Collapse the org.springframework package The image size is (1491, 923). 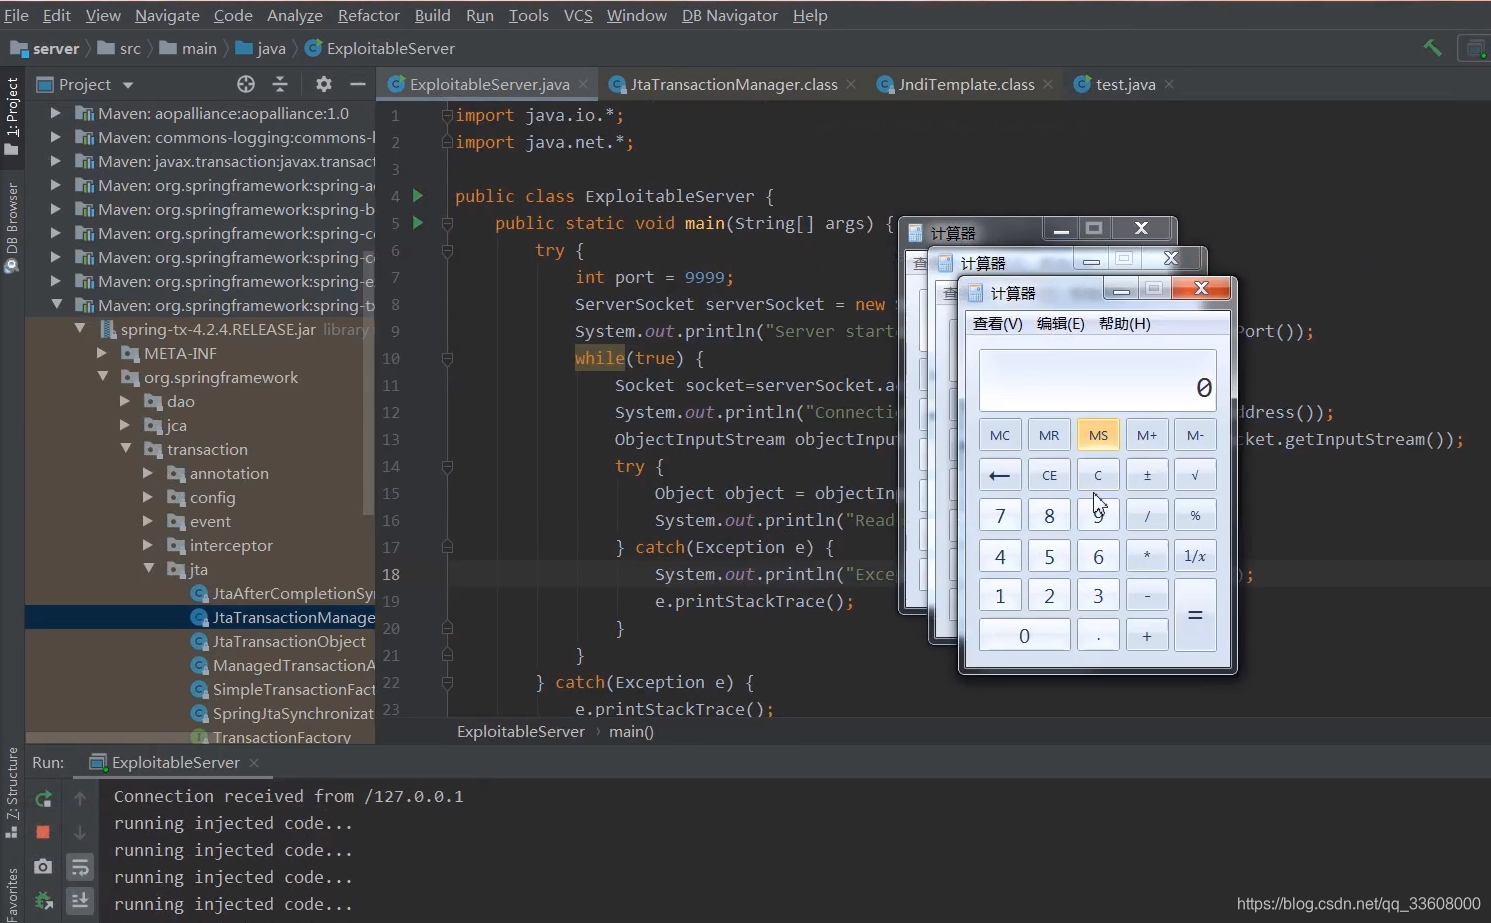[102, 377]
